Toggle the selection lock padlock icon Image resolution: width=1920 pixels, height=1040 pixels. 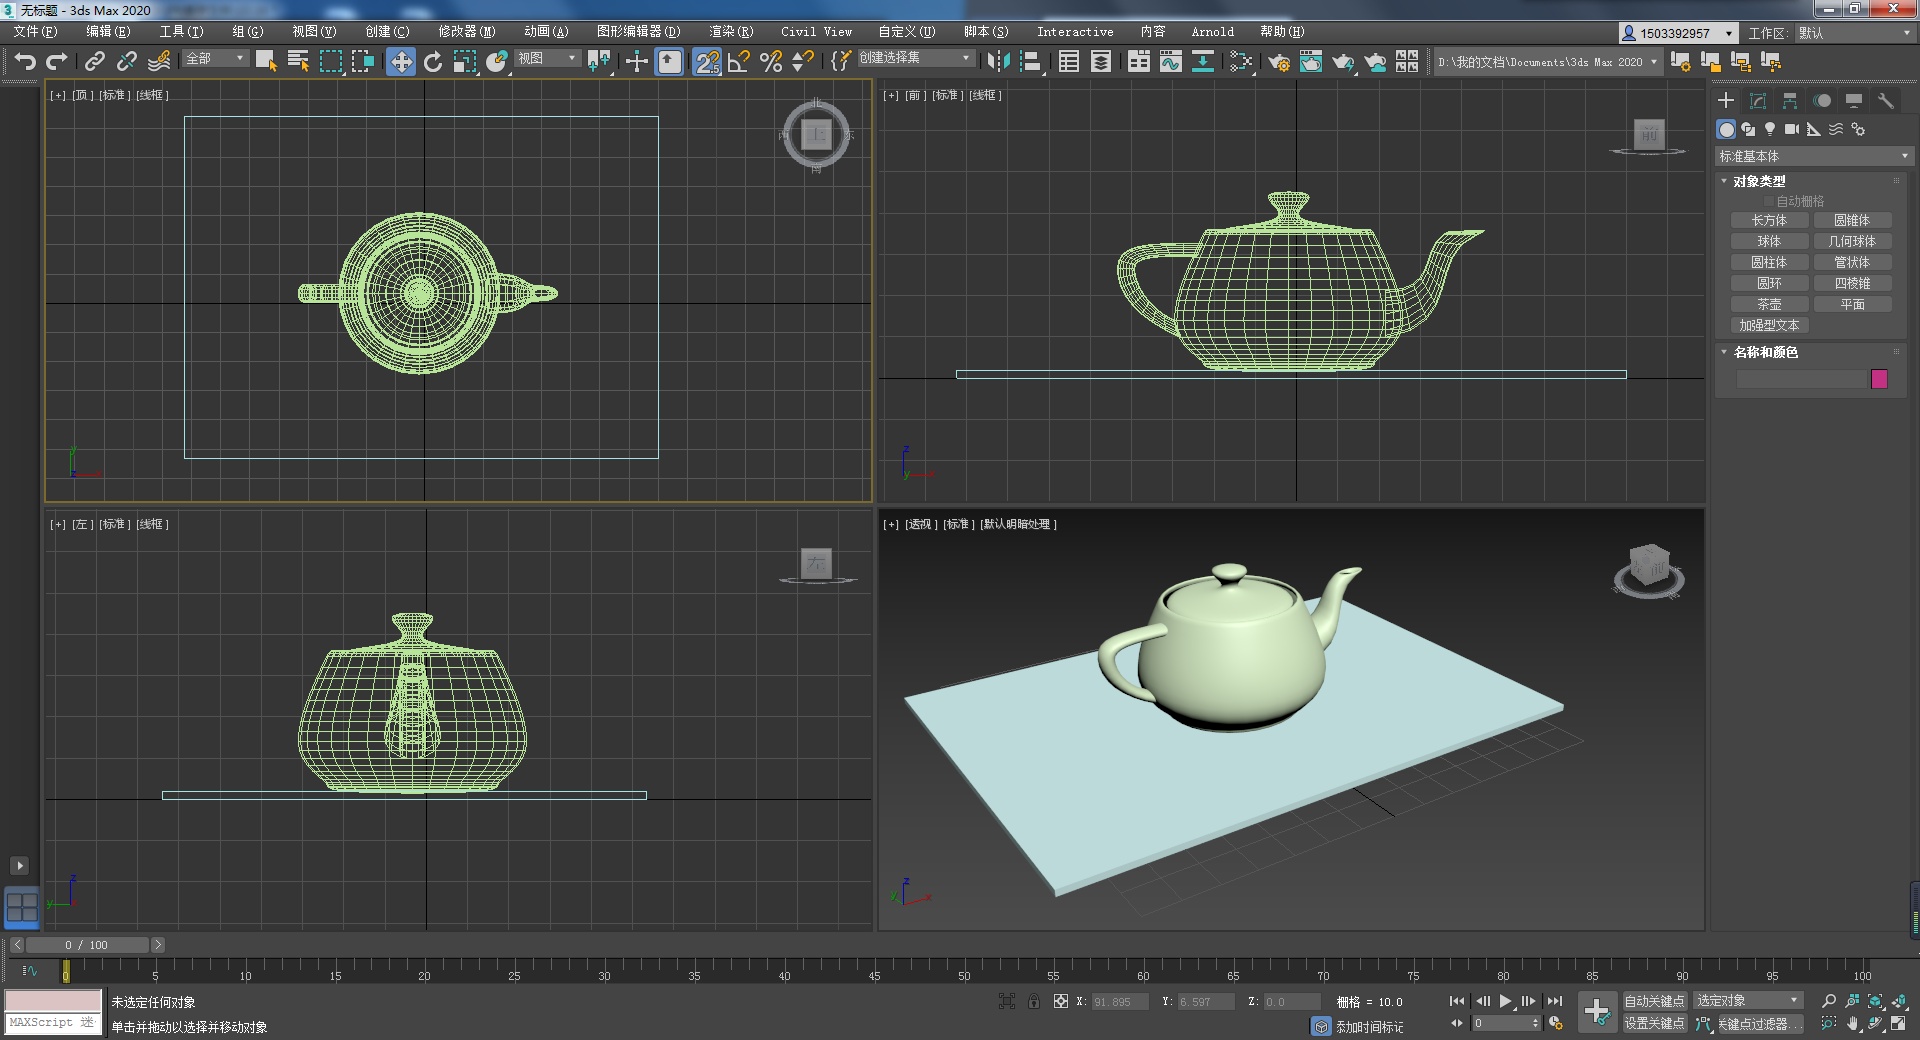(1034, 1001)
